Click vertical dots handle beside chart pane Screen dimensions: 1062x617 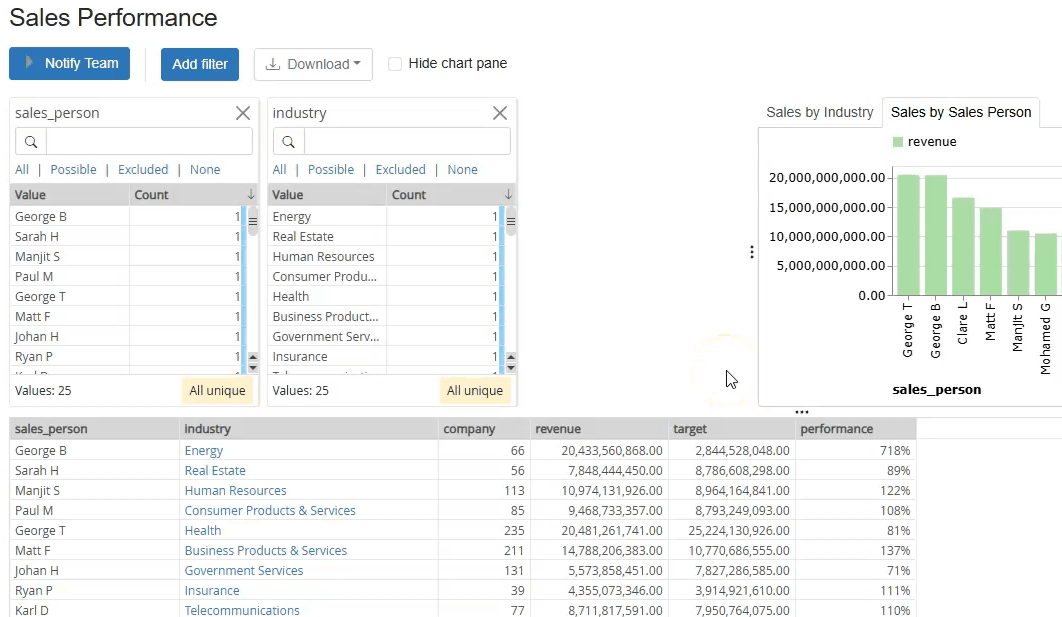pos(752,252)
